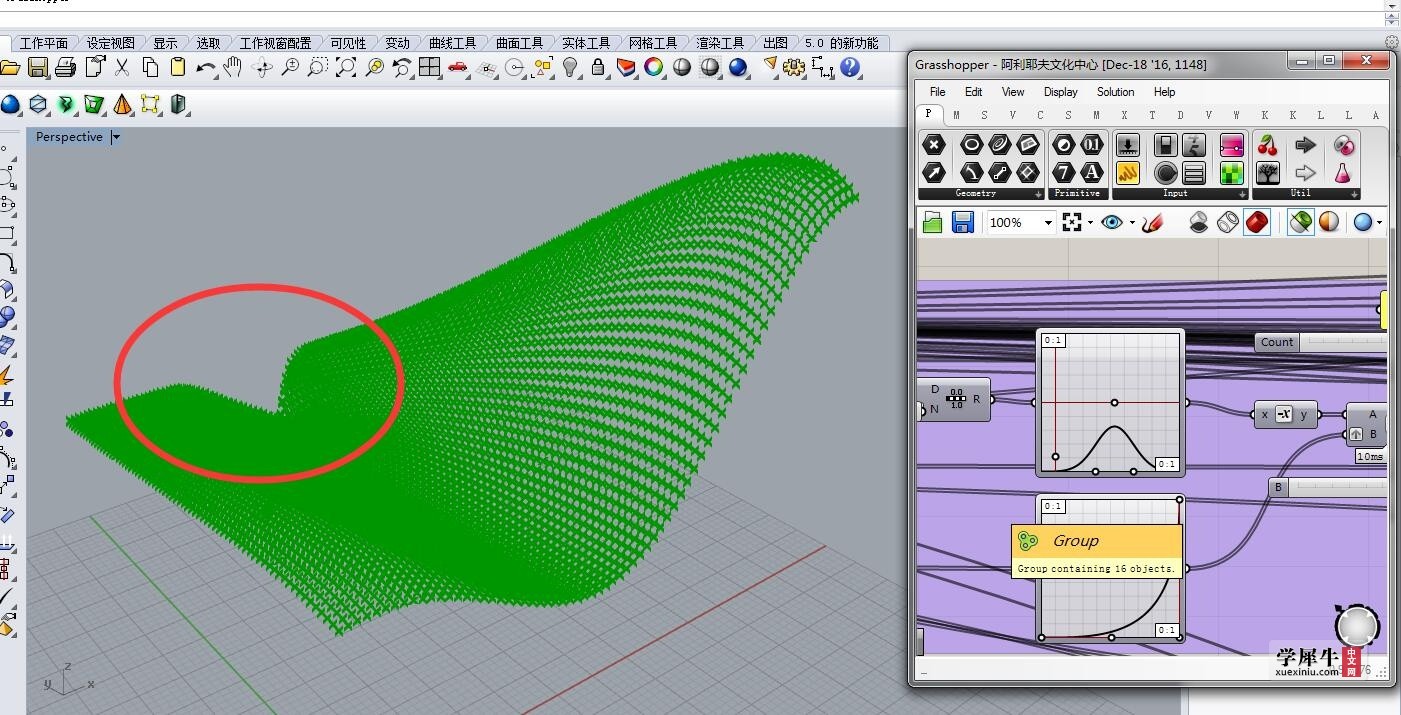The height and width of the screenshot is (715, 1401).
Task: Enable wireframe preview mode in Grasshopper
Action: pyautogui.click(x=1228, y=223)
